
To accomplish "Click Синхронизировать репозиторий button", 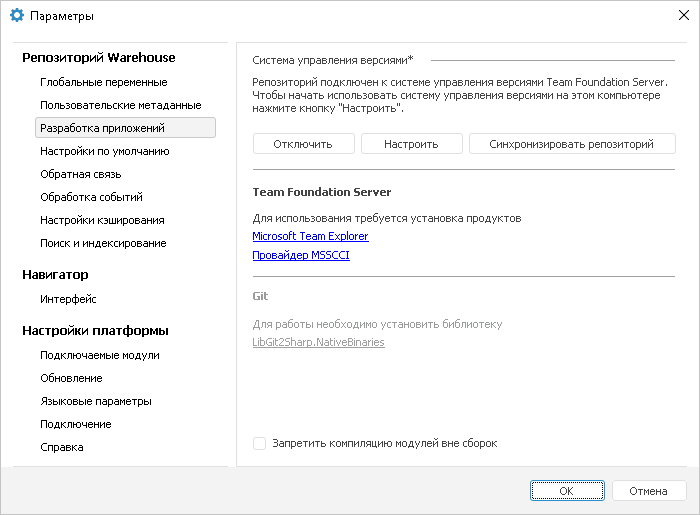I will [x=572, y=144].
